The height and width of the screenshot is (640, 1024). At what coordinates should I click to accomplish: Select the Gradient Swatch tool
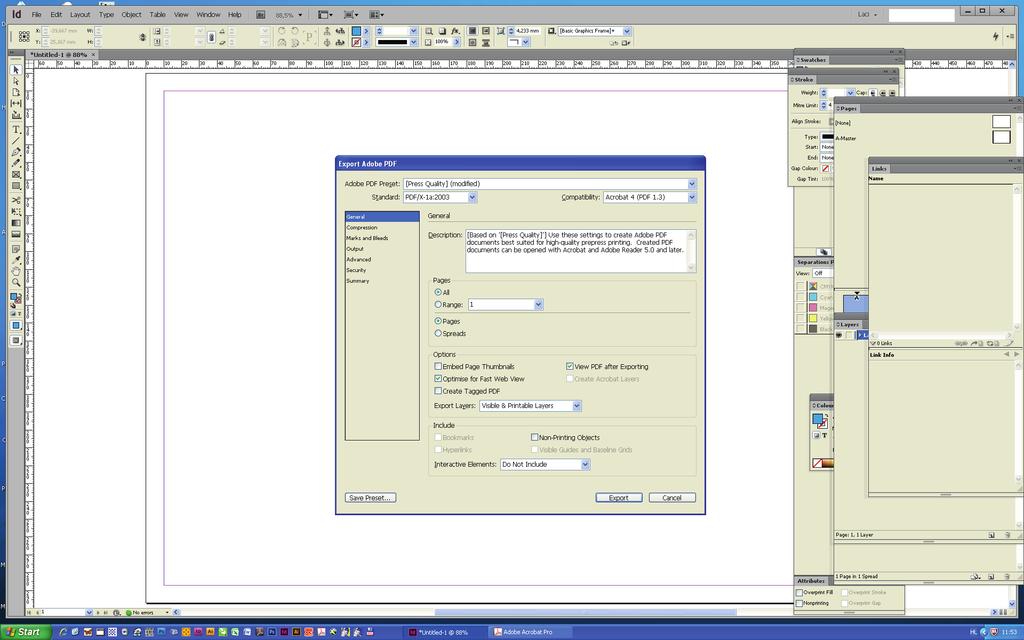pos(16,223)
